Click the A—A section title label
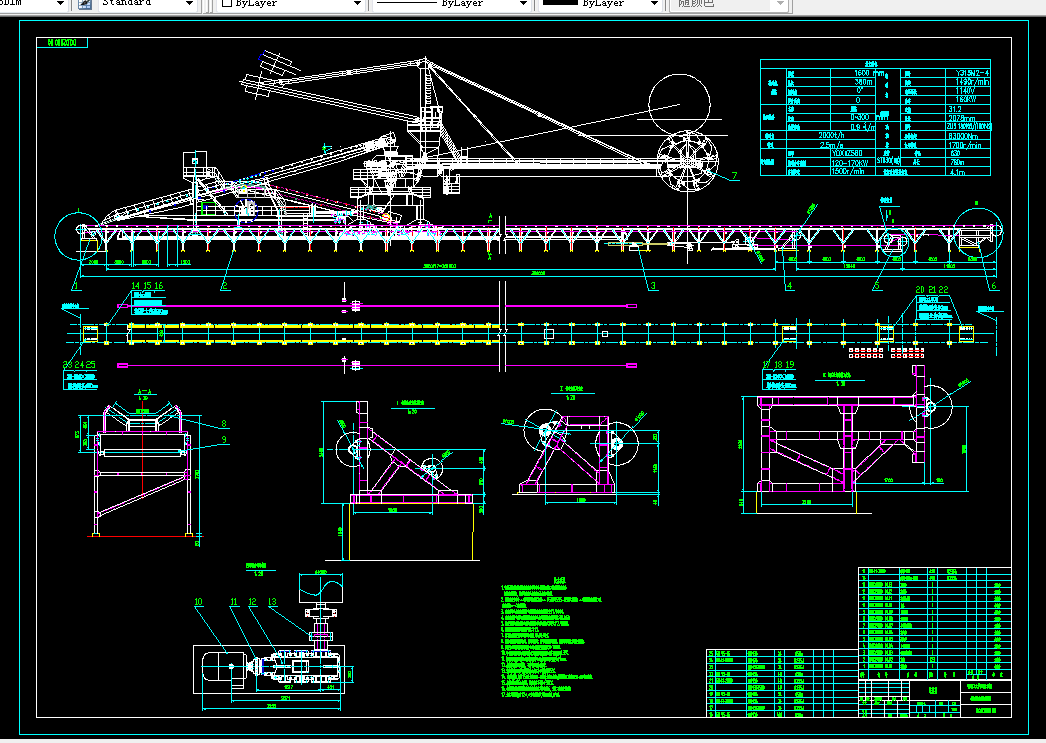The image size is (1046, 743). [145, 392]
